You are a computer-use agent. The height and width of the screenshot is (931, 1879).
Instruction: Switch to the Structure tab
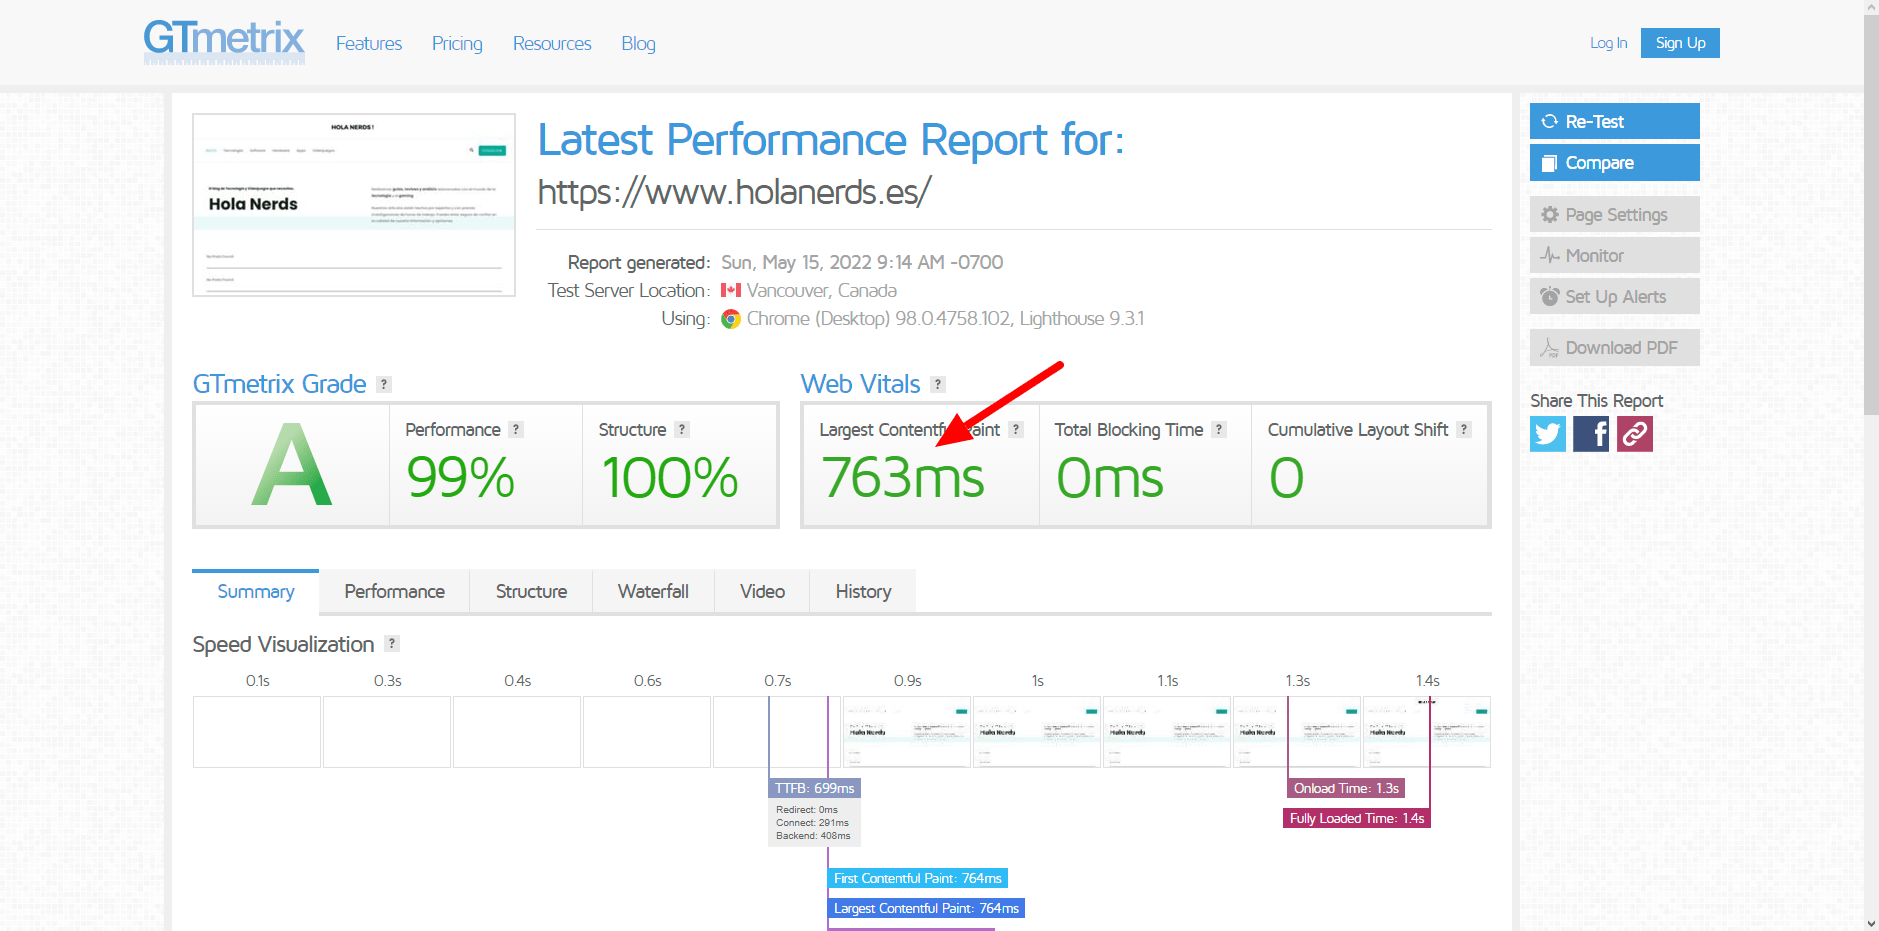tap(531, 591)
